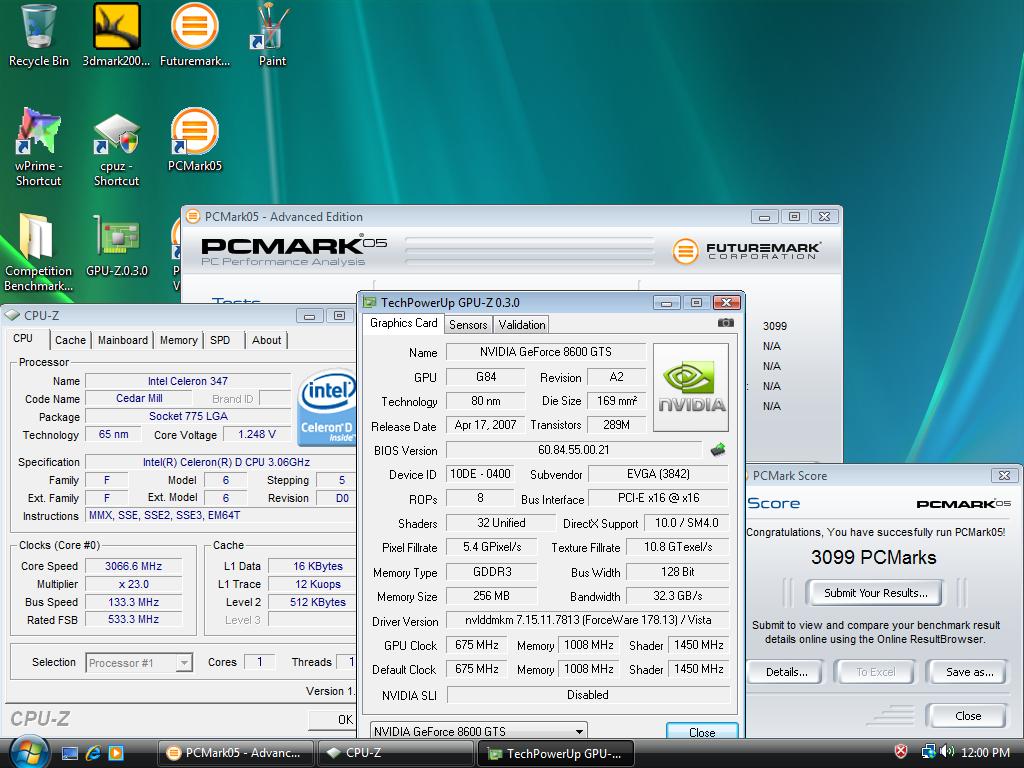Click the Intel Celeron 347 name field
1024x768 pixels.
click(x=188, y=381)
